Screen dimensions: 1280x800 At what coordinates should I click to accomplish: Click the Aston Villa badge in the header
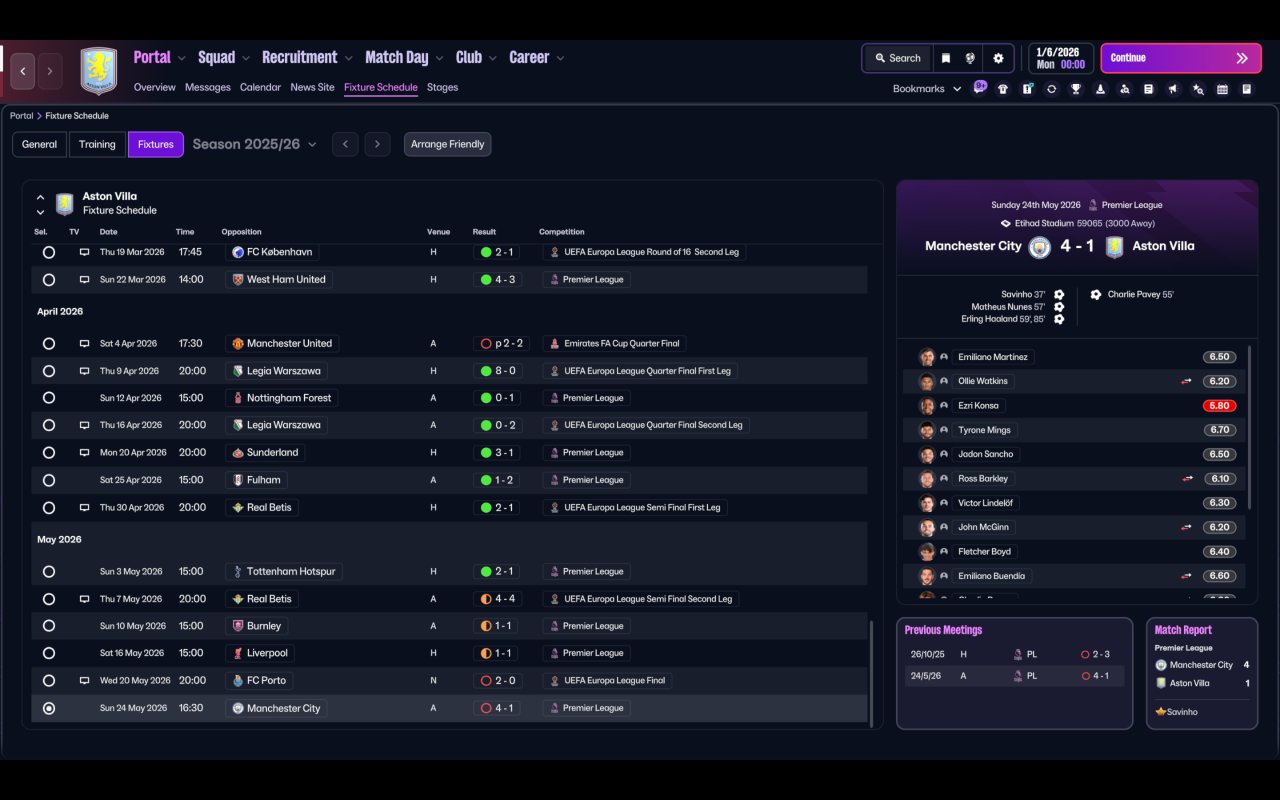98,71
